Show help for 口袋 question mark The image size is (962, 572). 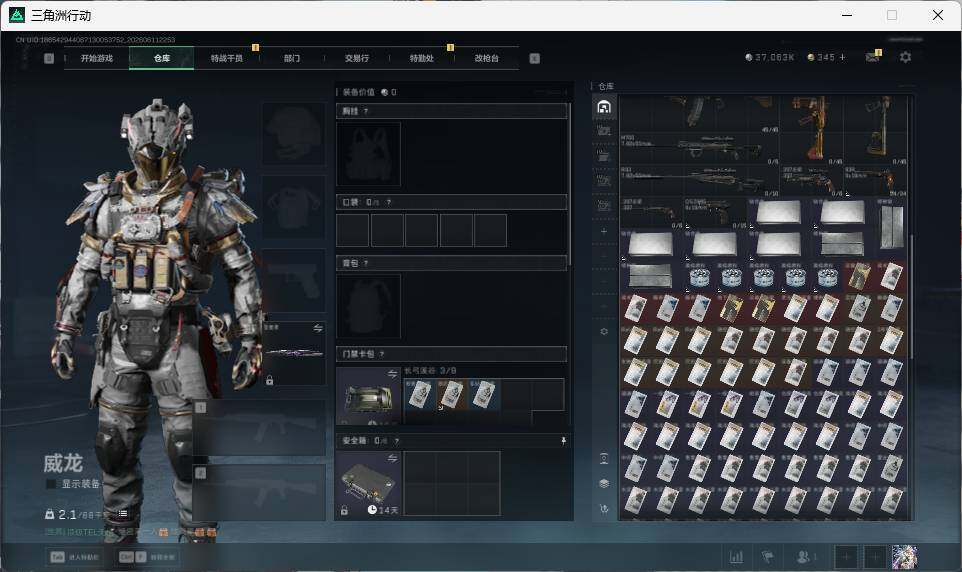coord(388,202)
